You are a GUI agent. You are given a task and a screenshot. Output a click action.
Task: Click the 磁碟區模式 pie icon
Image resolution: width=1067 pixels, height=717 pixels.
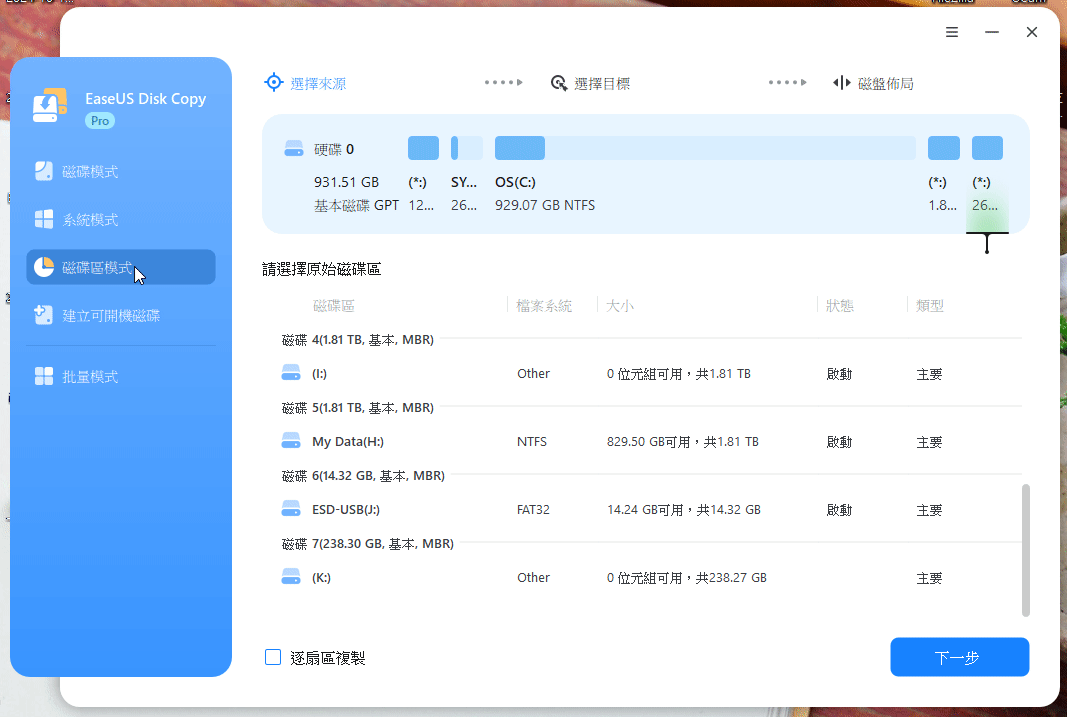click(44, 267)
